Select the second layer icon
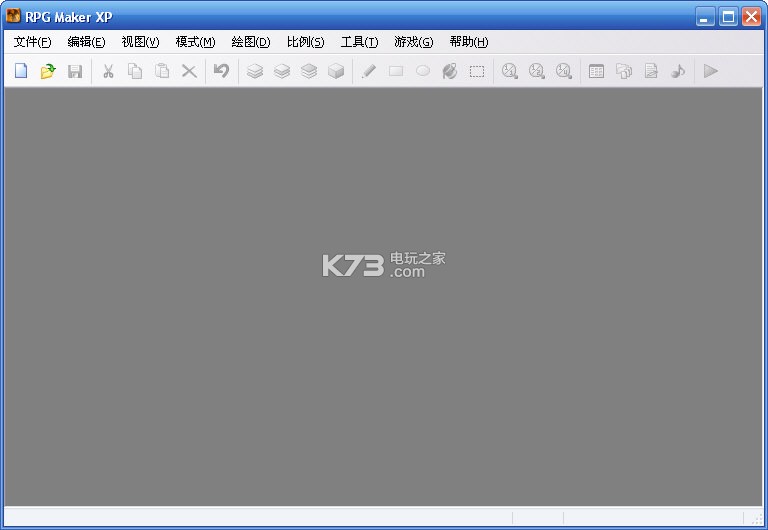768x530 pixels. pos(282,71)
